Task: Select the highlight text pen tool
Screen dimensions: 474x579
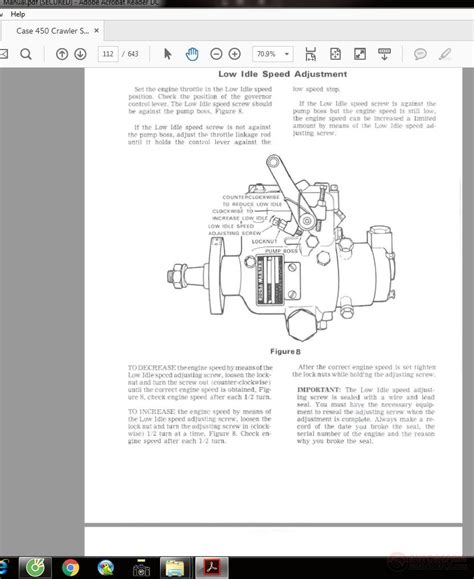Action: [x=445, y=54]
